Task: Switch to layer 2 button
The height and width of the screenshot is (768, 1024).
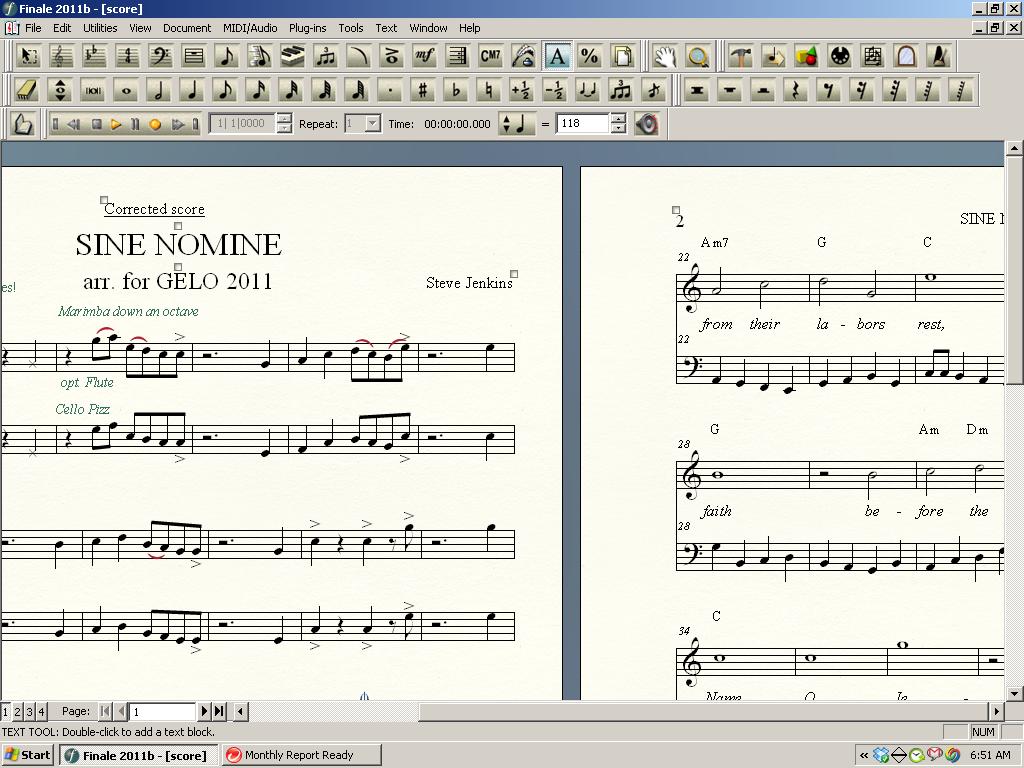Action: point(18,711)
